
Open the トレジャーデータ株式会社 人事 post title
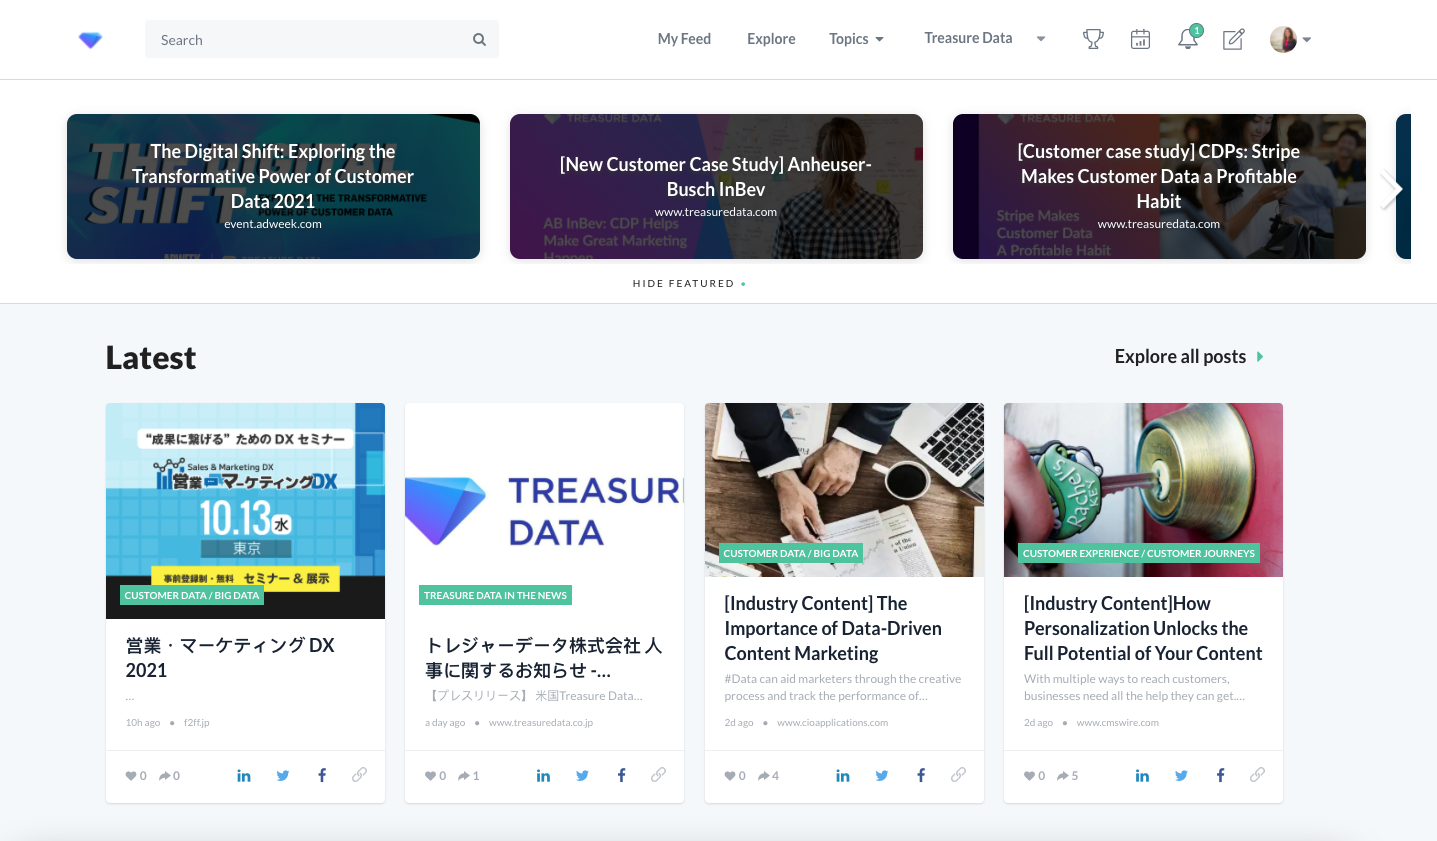[543, 658]
